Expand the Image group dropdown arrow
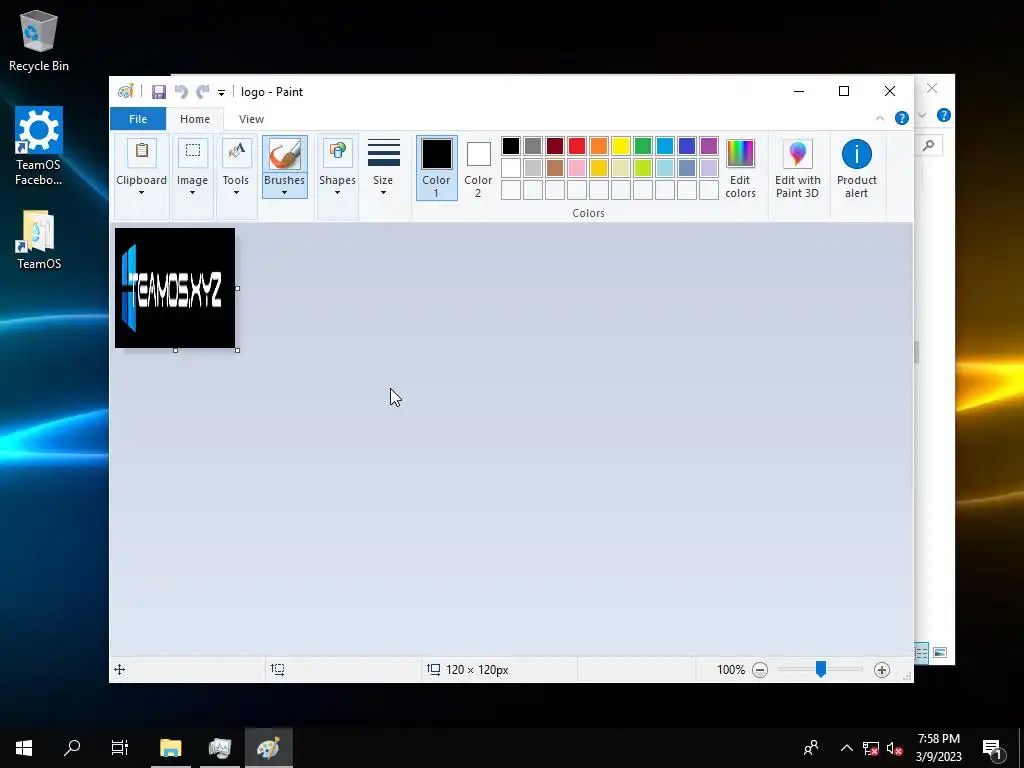This screenshot has height=768, width=1024. pos(192,193)
